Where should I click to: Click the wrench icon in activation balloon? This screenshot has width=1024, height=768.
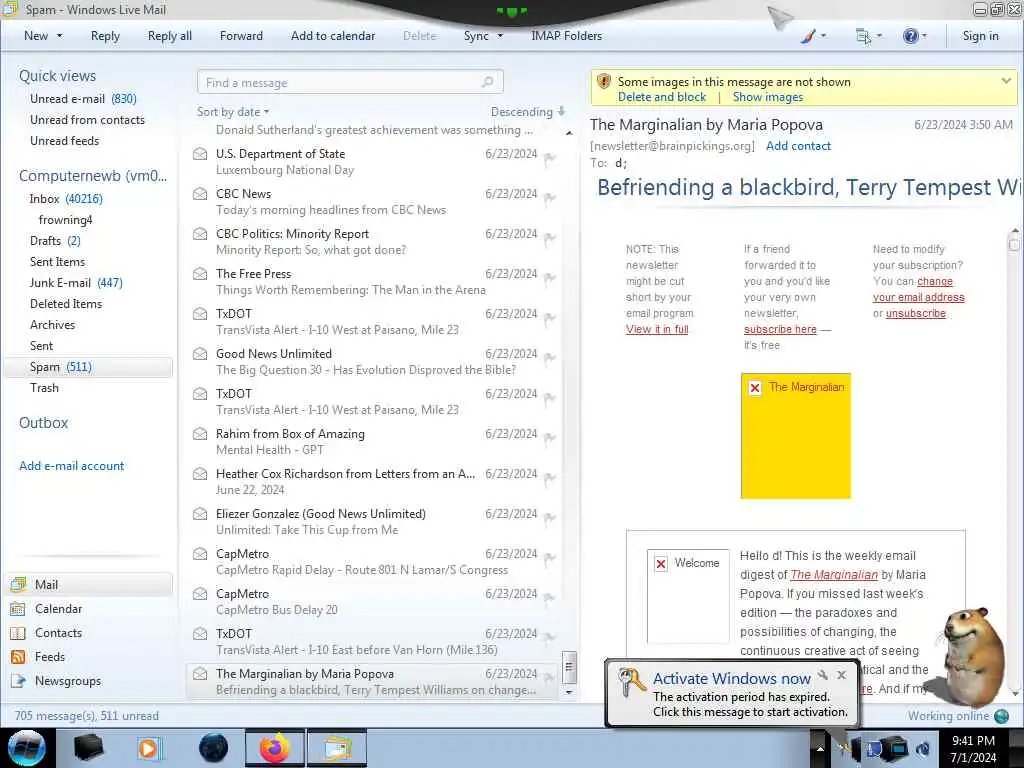tap(823, 675)
